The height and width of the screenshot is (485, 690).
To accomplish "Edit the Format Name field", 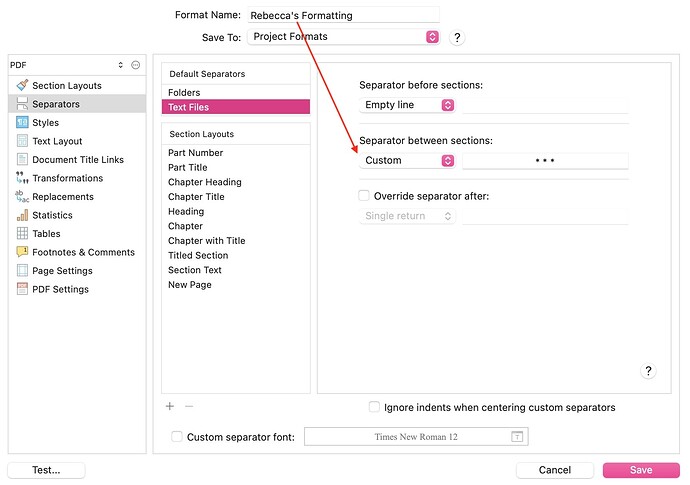I will pyautogui.click(x=344, y=15).
